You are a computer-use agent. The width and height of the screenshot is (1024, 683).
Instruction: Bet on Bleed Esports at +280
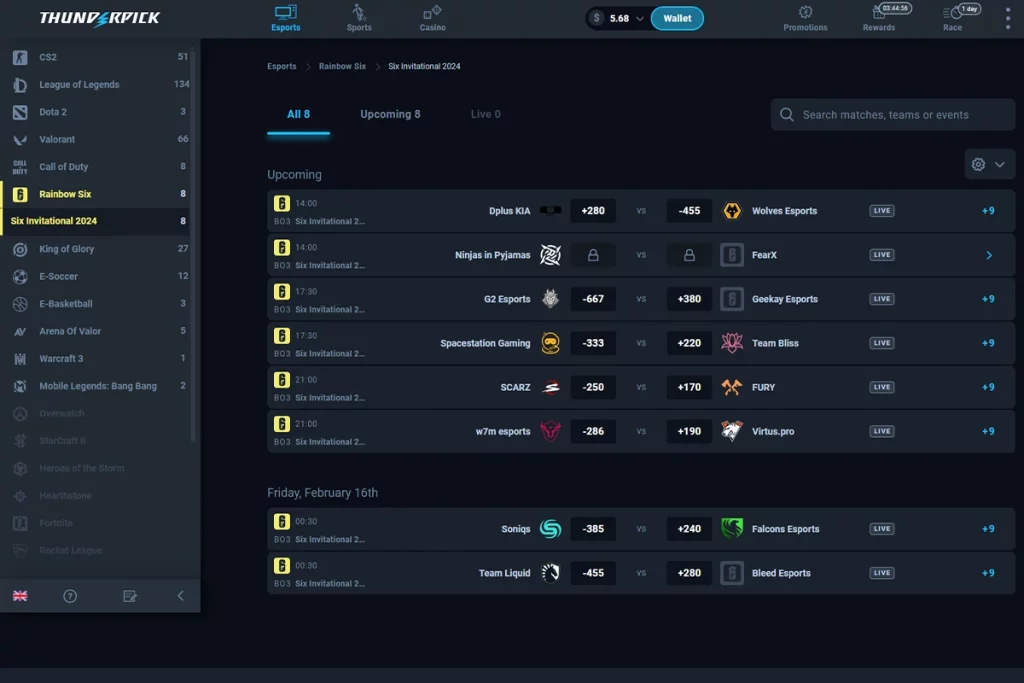coord(689,573)
